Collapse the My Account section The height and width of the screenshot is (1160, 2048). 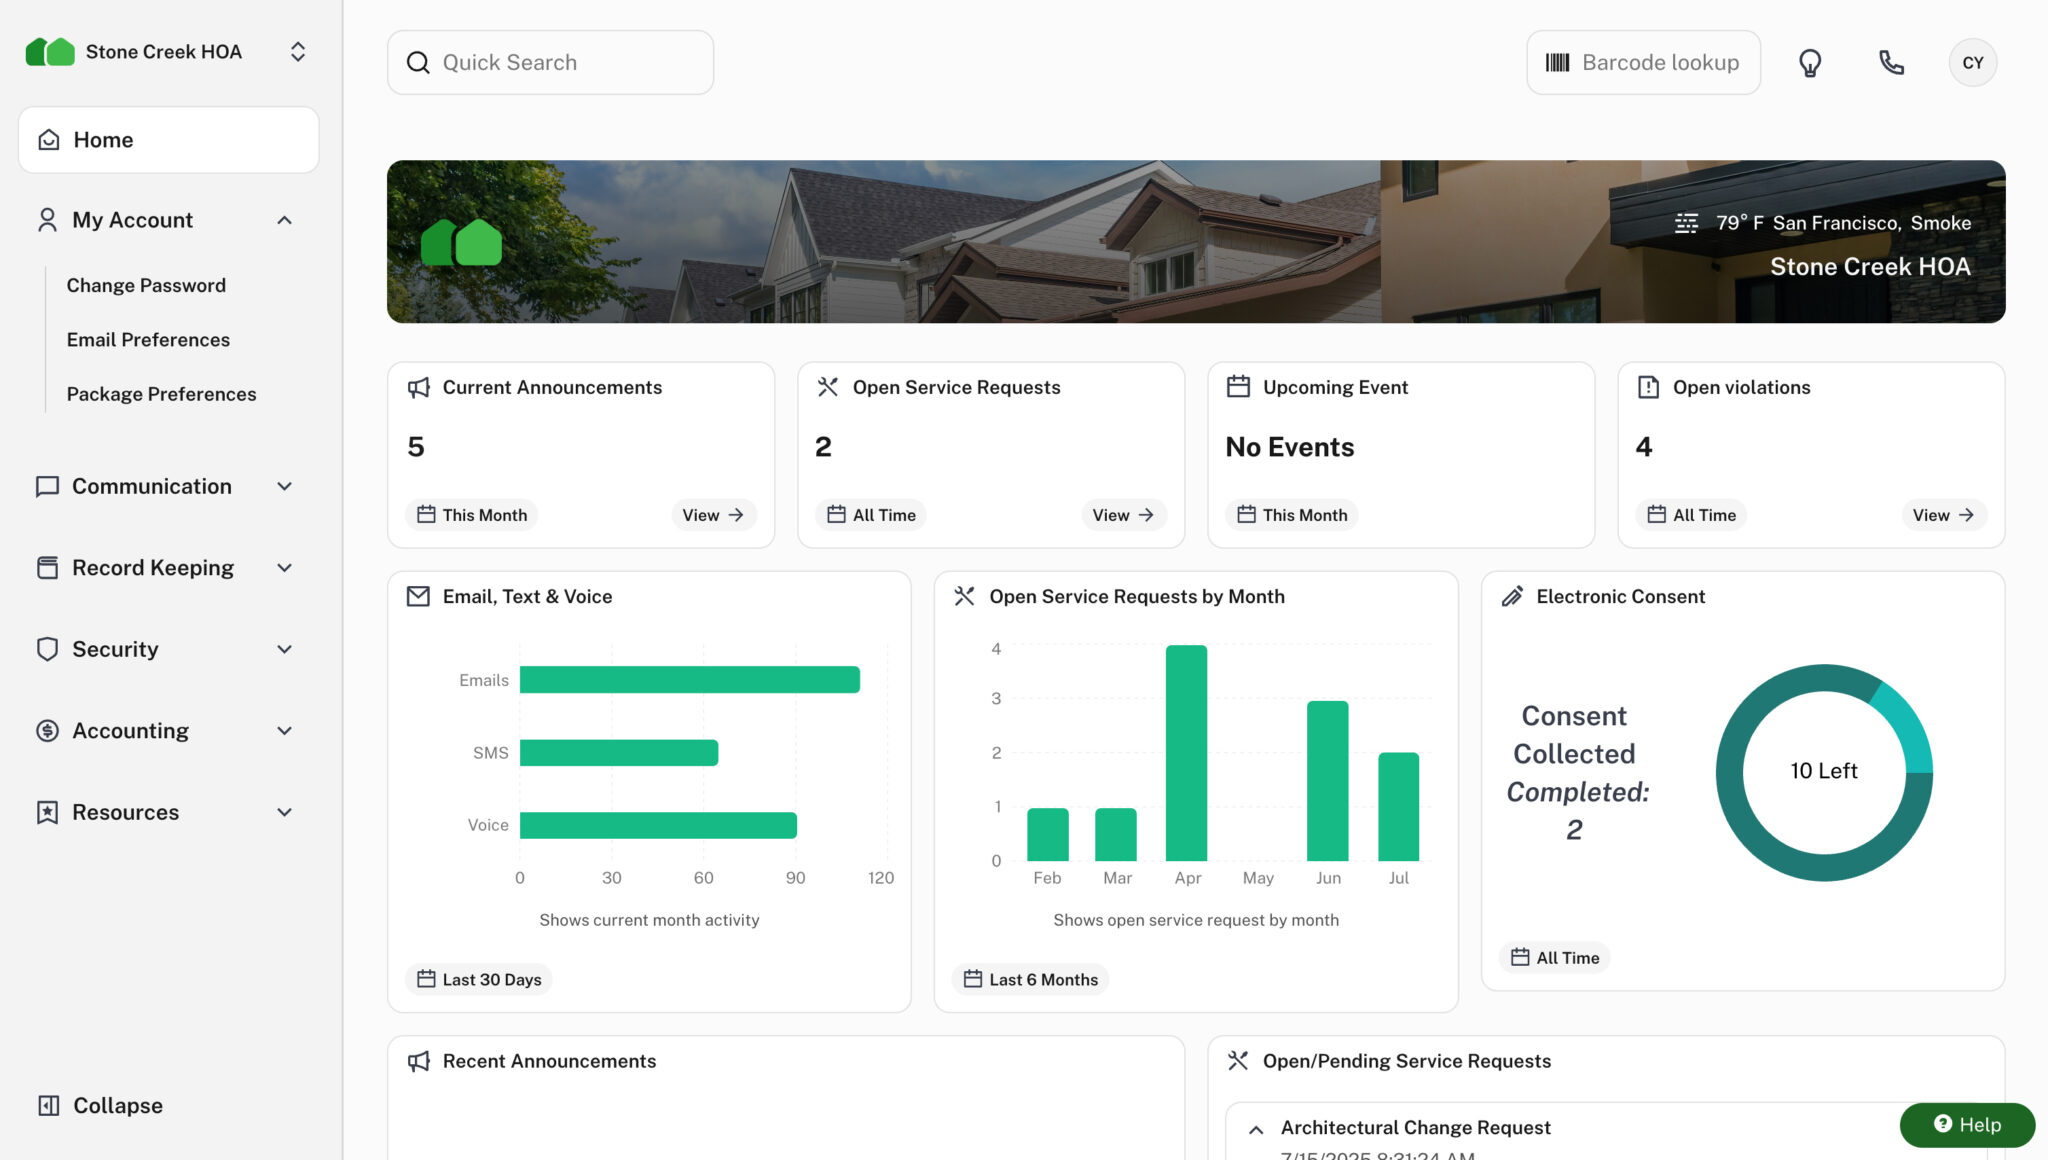[x=285, y=220]
